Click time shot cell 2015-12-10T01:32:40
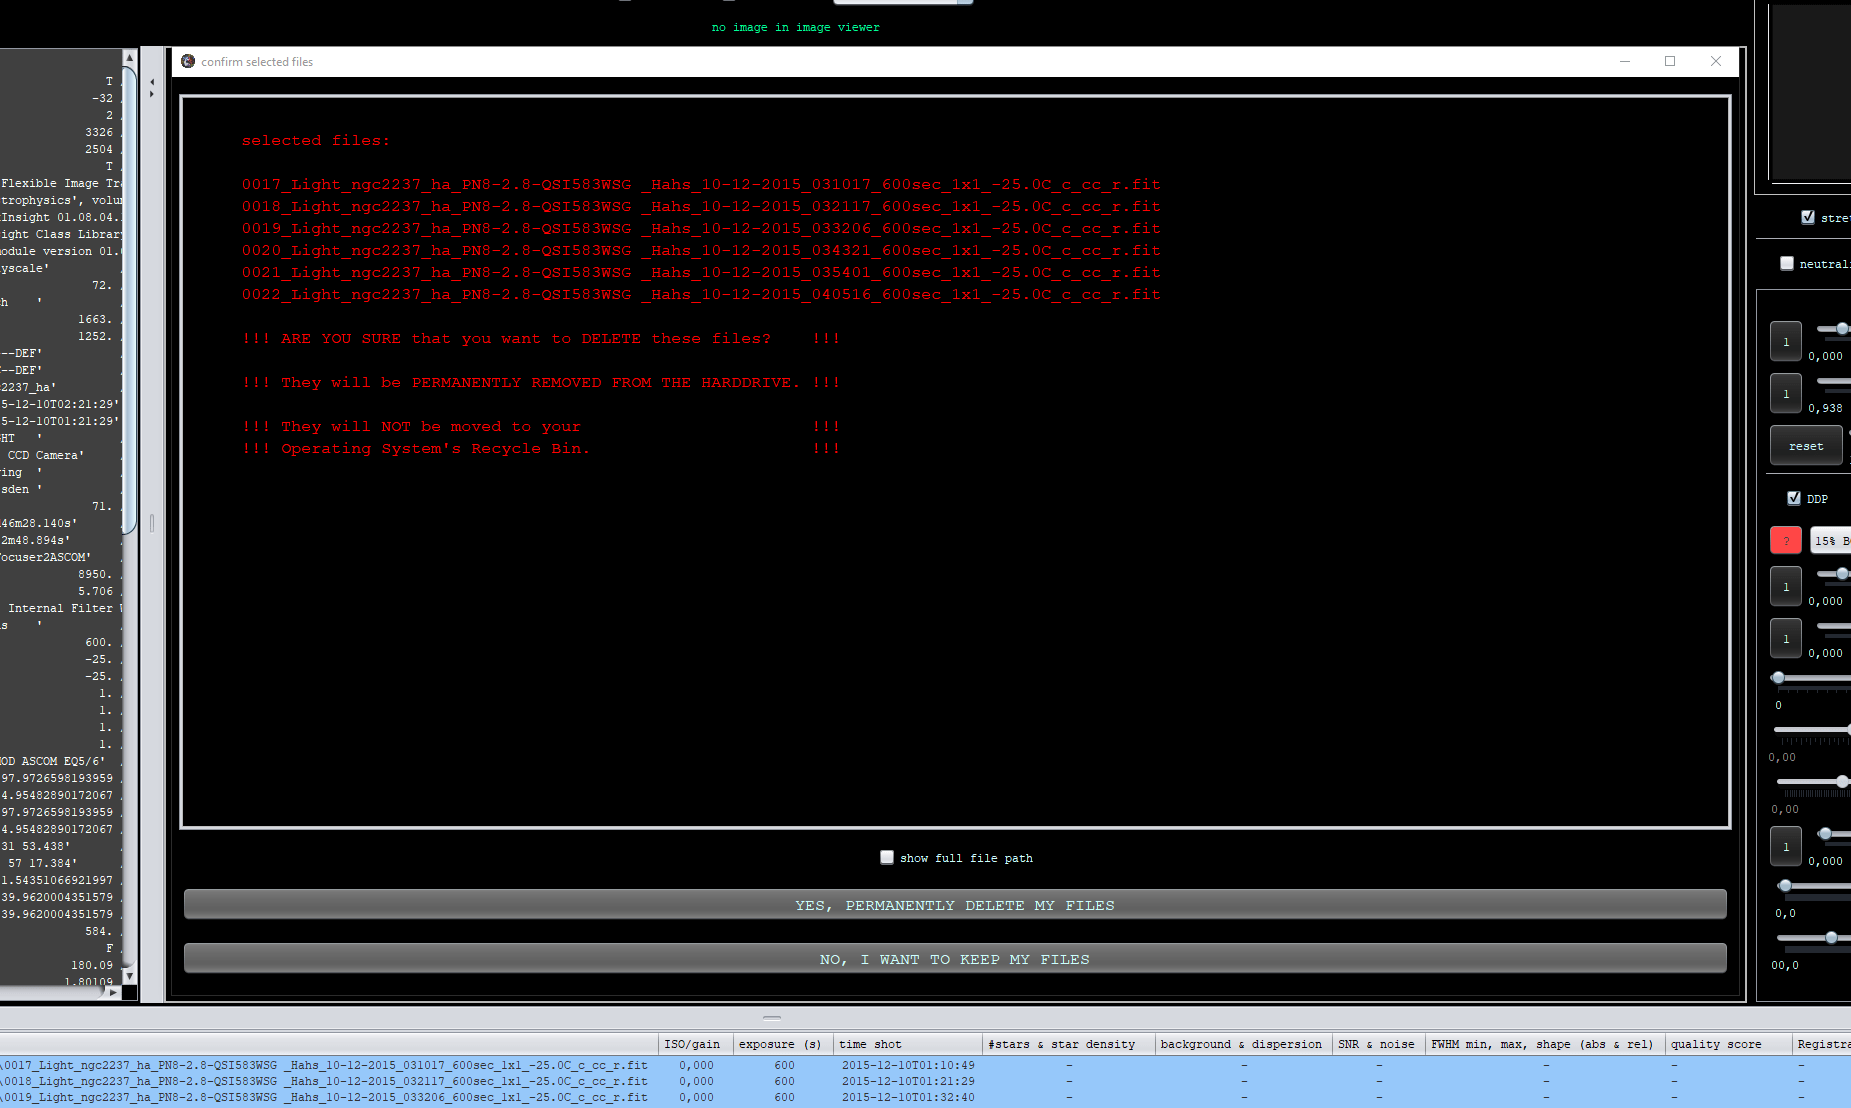 [908, 1097]
